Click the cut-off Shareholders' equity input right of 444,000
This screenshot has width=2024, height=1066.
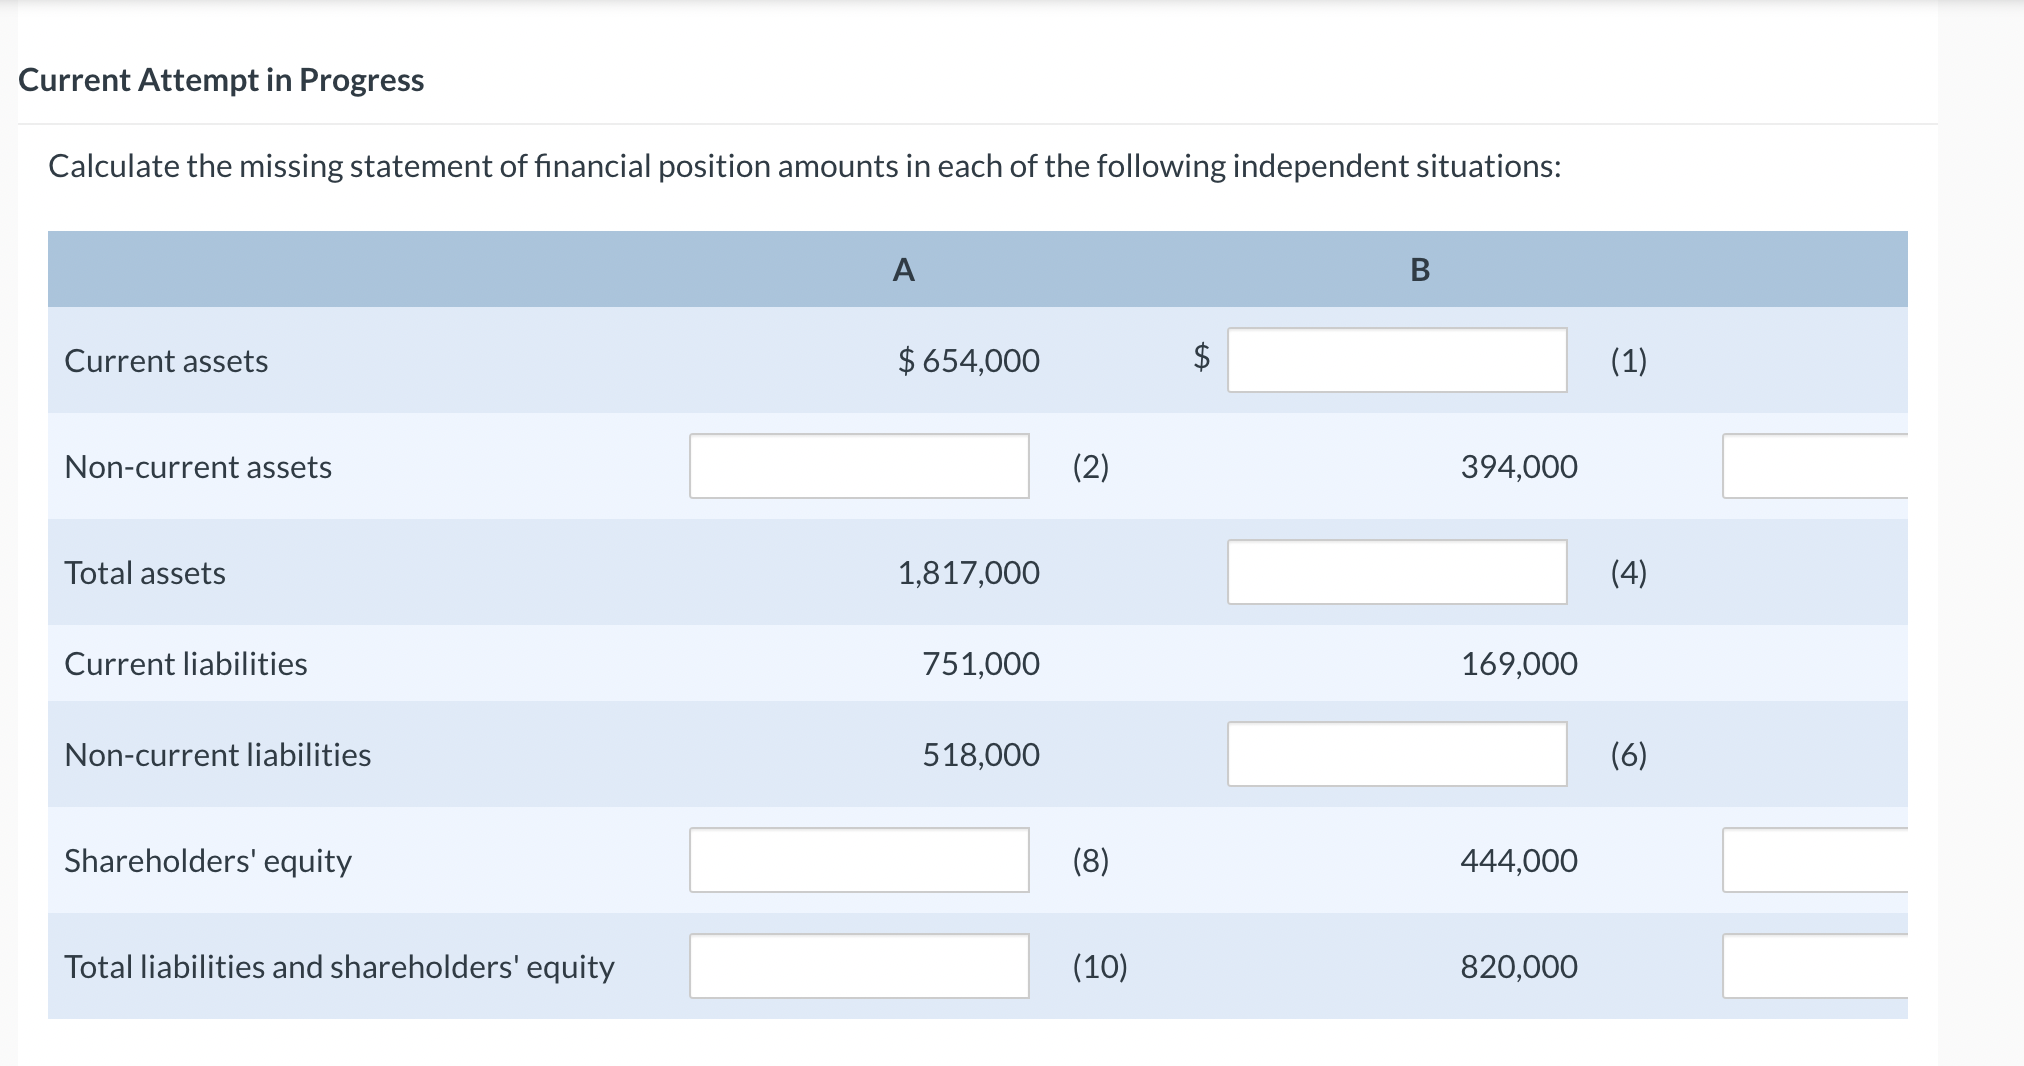1814,860
